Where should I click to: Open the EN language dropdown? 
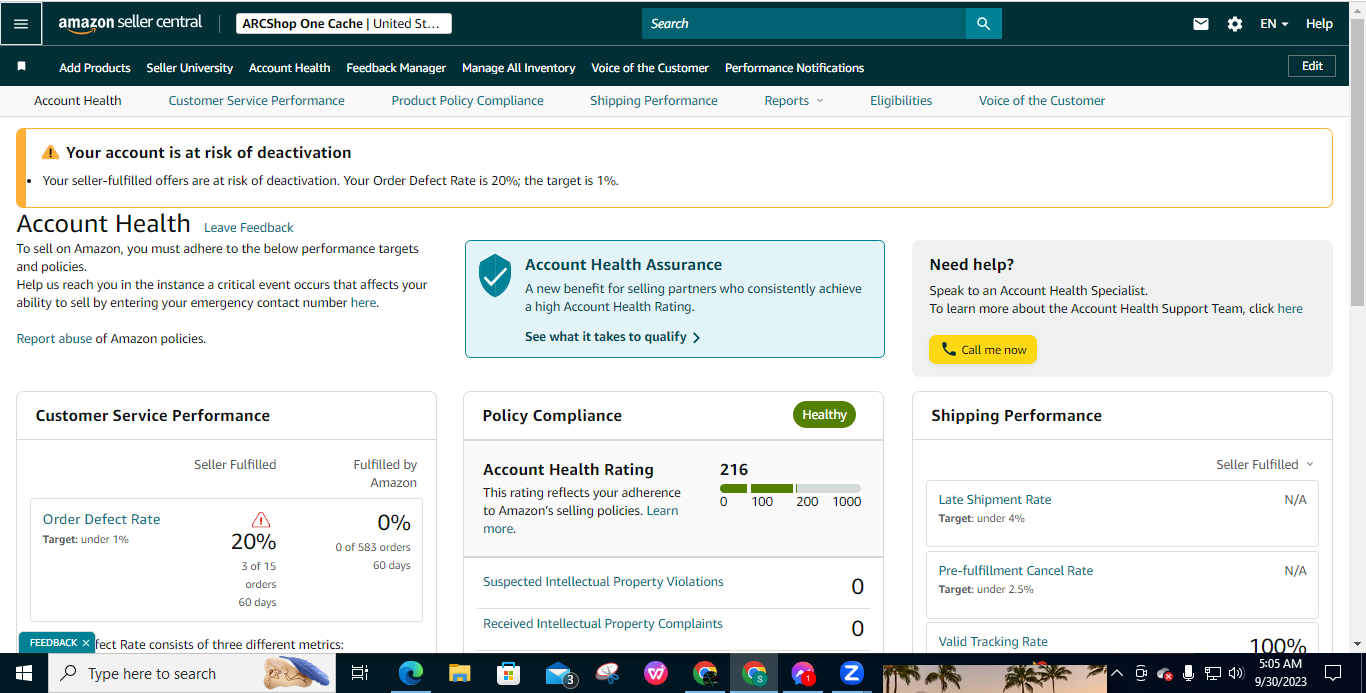point(1274,24)
